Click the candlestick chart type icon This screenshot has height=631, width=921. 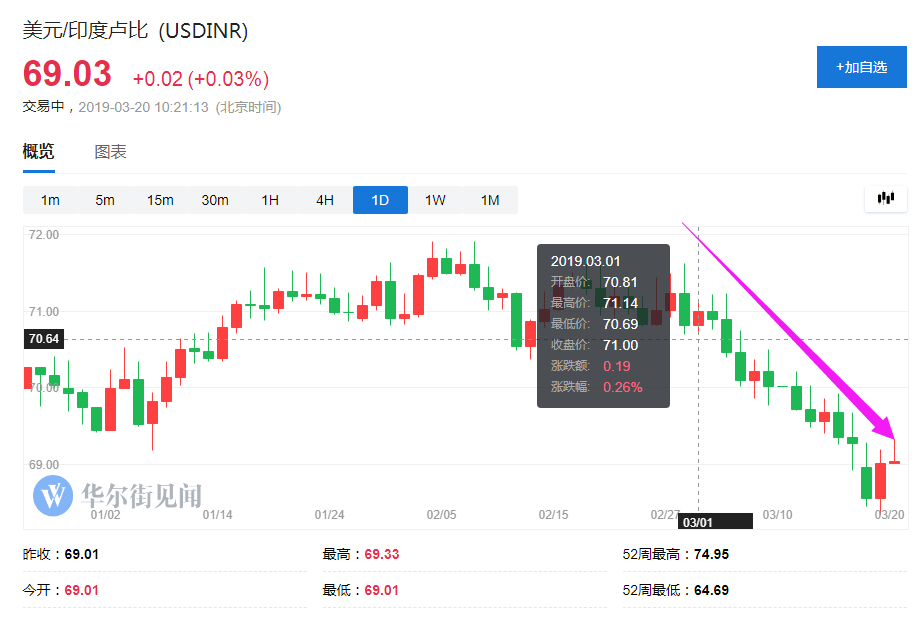885,198
